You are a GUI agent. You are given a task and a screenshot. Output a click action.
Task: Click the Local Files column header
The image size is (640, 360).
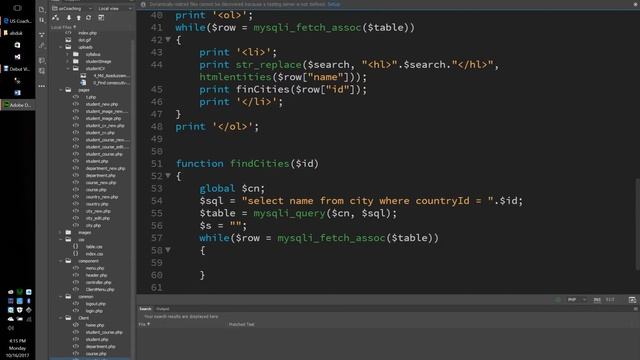(64, 27)
